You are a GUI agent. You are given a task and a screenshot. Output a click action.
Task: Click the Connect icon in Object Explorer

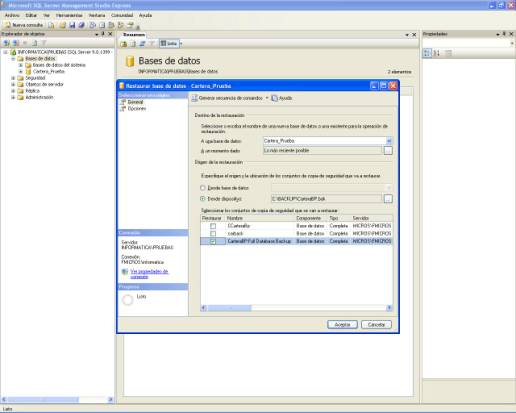coord(6,43)
